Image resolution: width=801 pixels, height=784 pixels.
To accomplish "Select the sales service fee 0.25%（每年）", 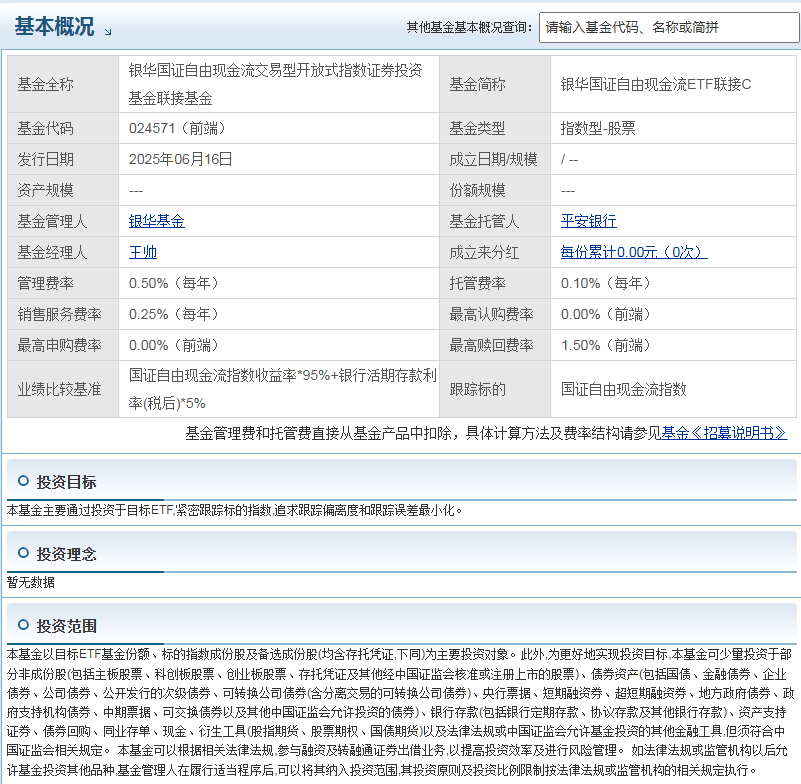I will (x=174, y=315).
